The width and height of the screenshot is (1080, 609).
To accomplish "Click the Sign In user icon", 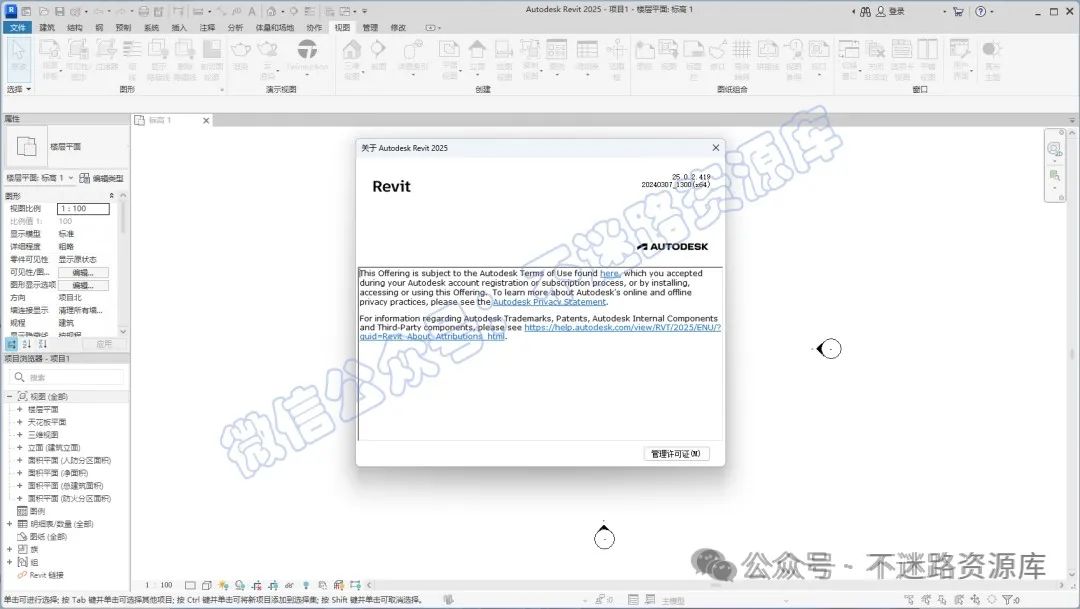I will click(x=881, y=11).
